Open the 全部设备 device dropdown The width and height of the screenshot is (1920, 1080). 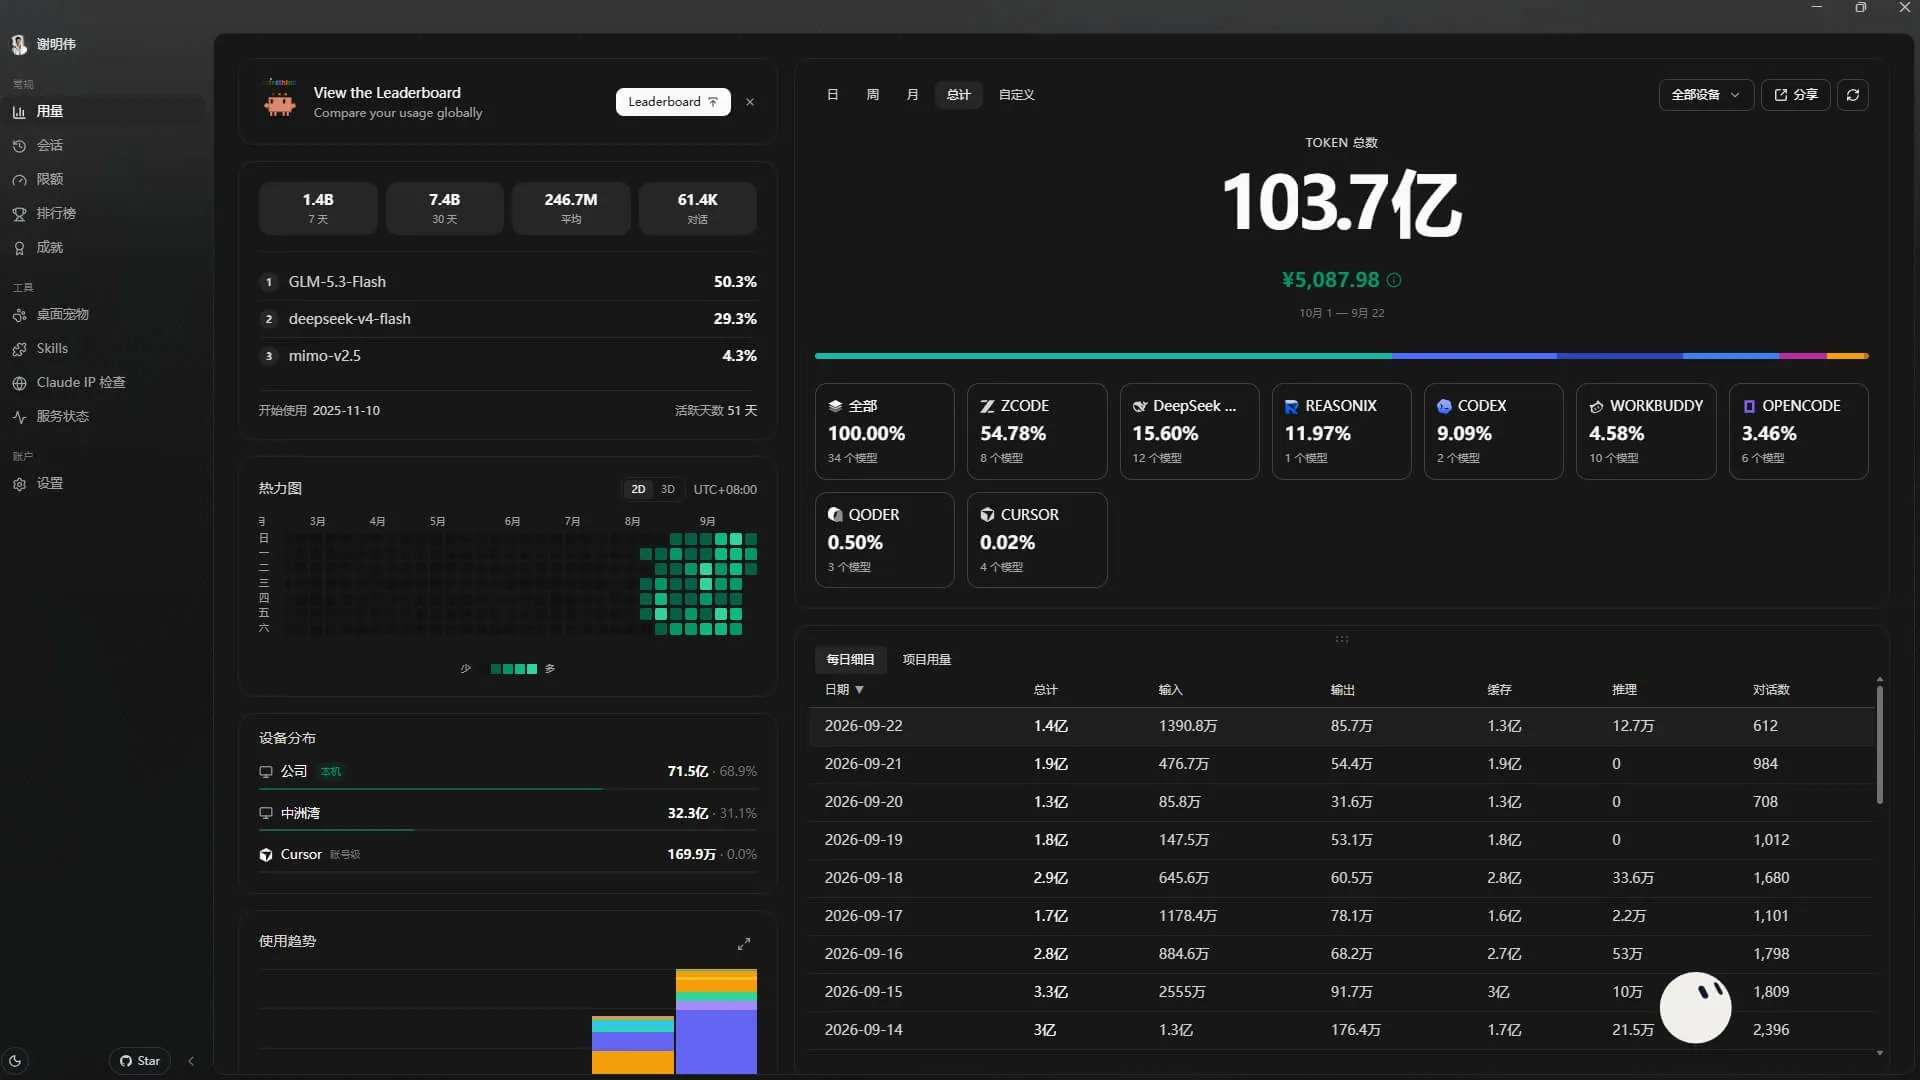click(1706, 95)
